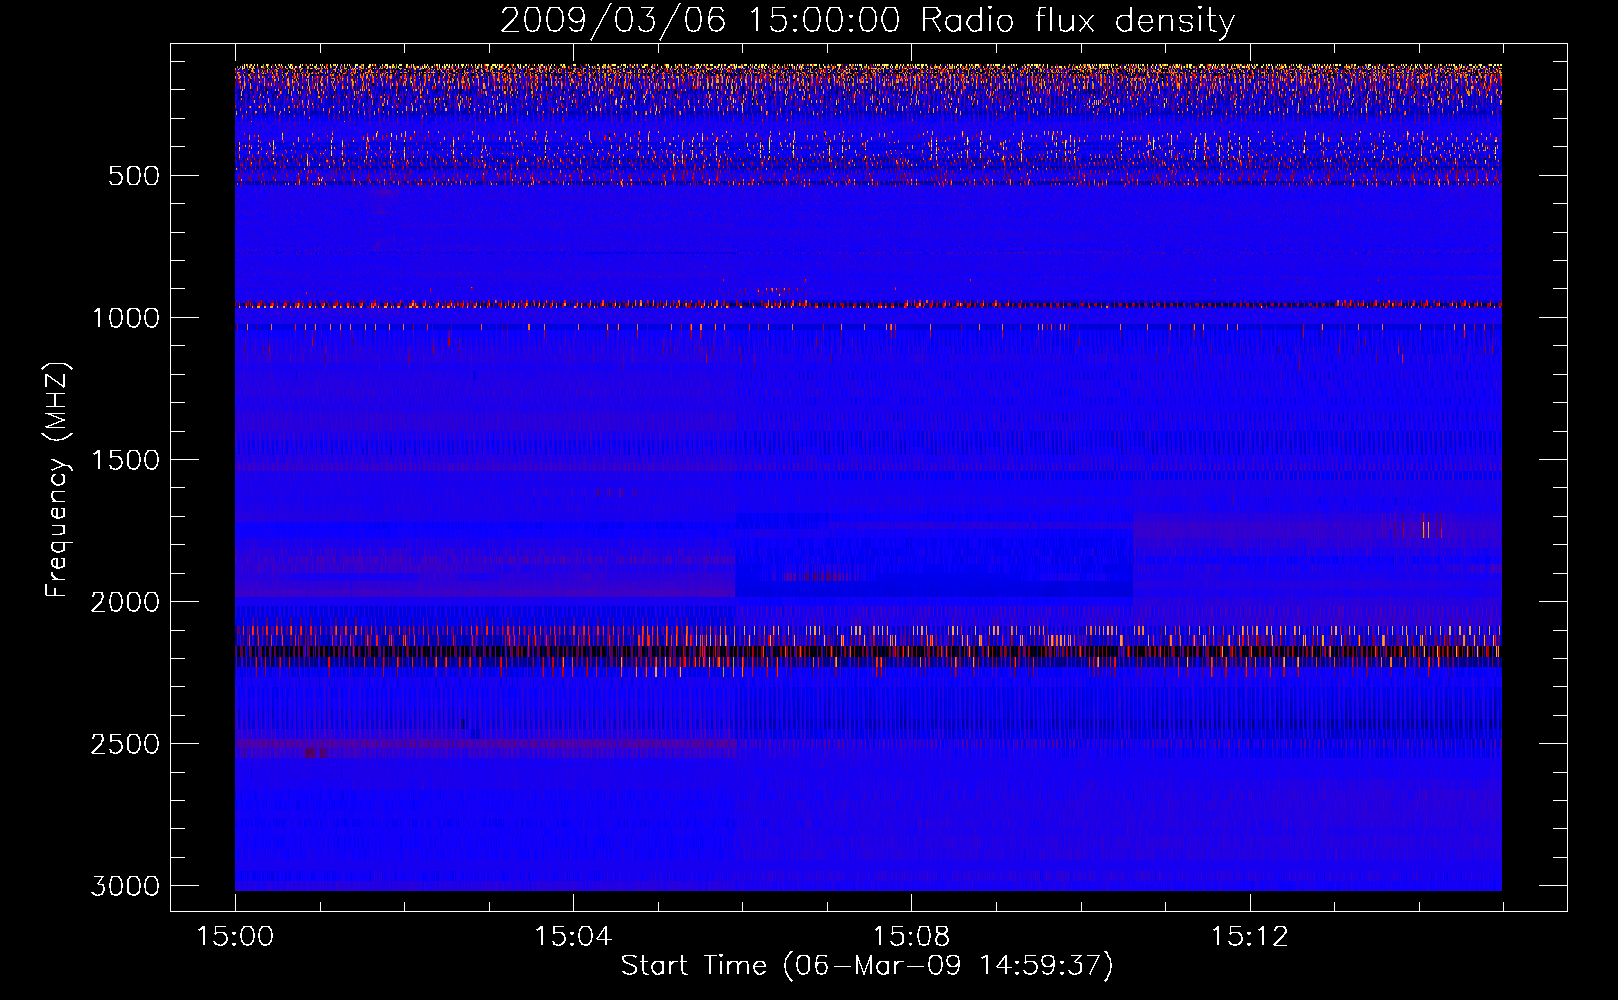This screenshot has width=1618, height=1000.
Task: Click the "15:12" time tick label
Action: (1249, 937)
